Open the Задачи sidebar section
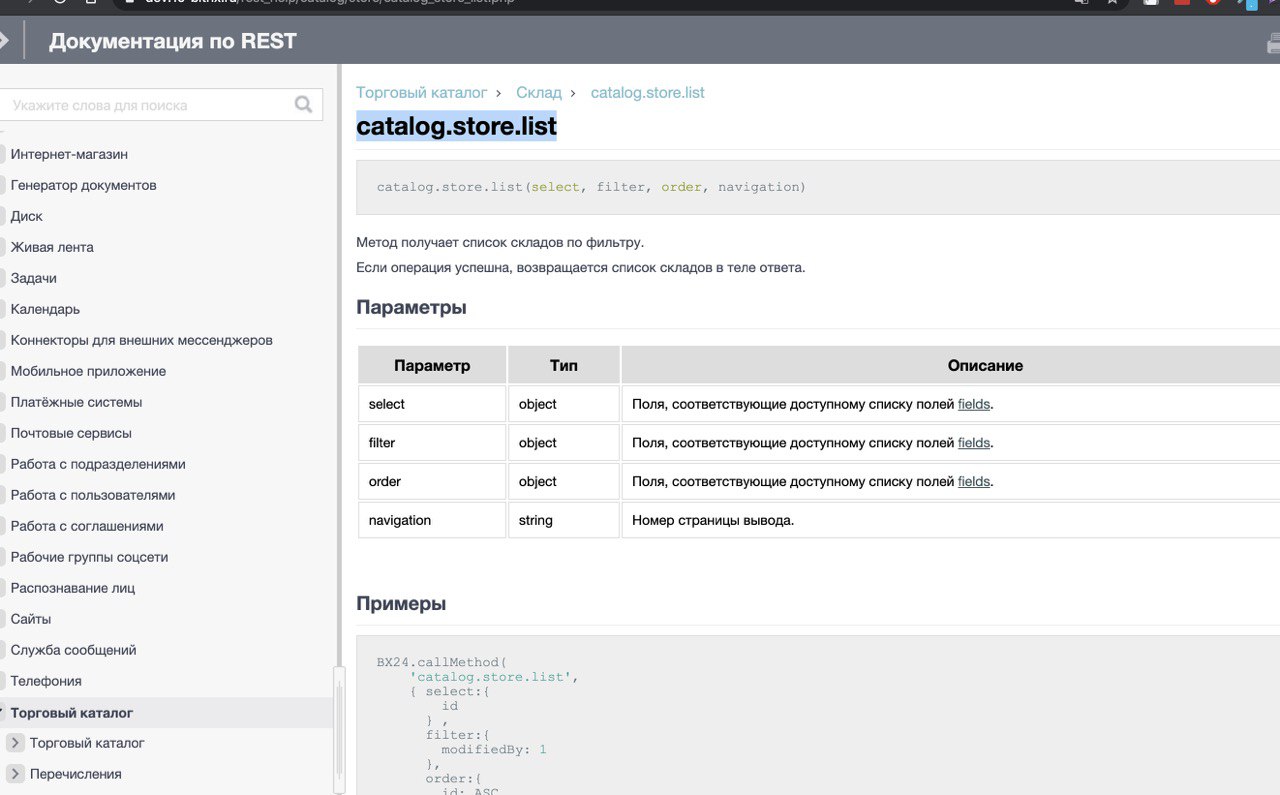Screen dimensions: 1280x795 point(33,278)
